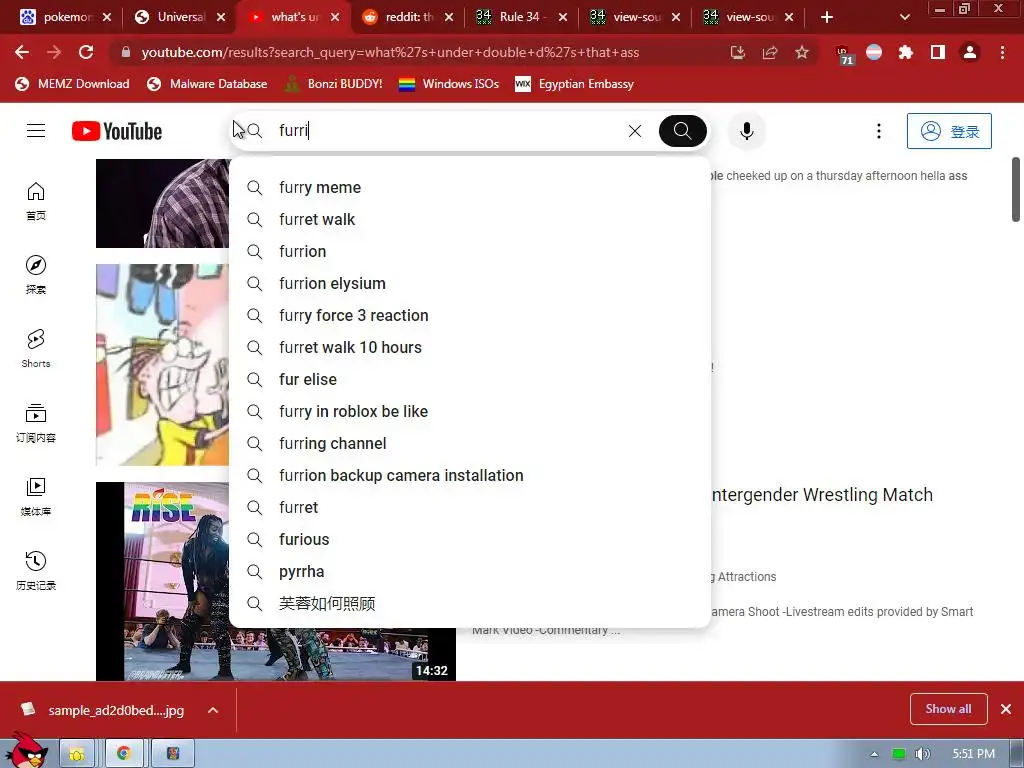The width and height of the screenshot is (1024, 768).
Task: Open the Bonzi BUDDY! bookmark
Action: (x=334, y=84)
